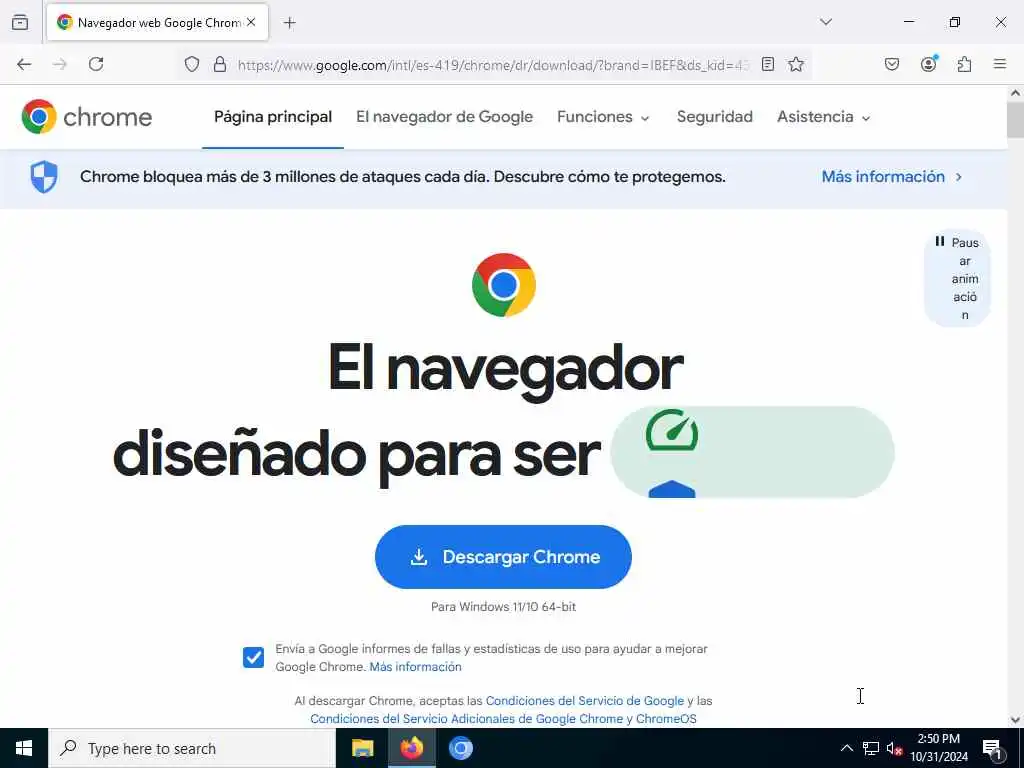Select the Página principal nav item

[273, 117]
